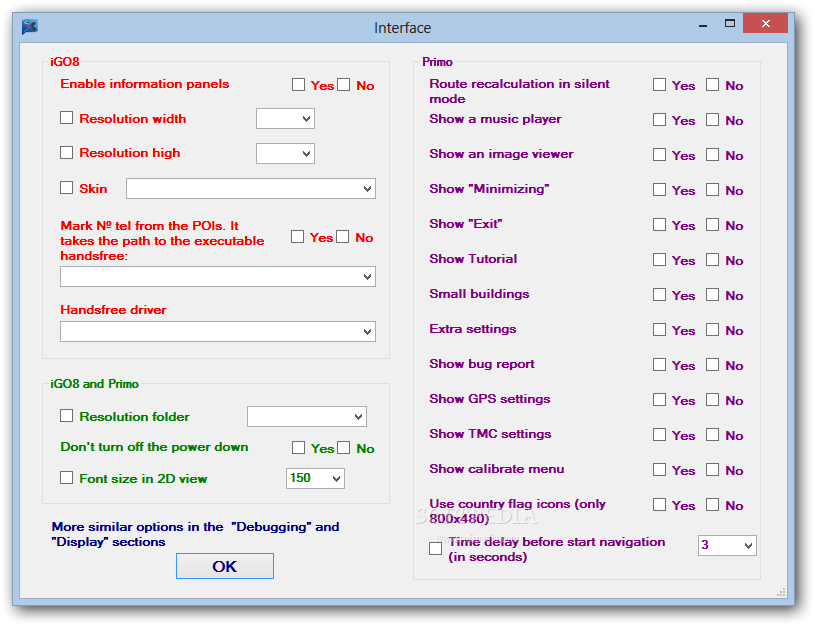Tick the Time delay before start navigation checkbox
The height and width of the screenshot is (626, 815).
436,549
